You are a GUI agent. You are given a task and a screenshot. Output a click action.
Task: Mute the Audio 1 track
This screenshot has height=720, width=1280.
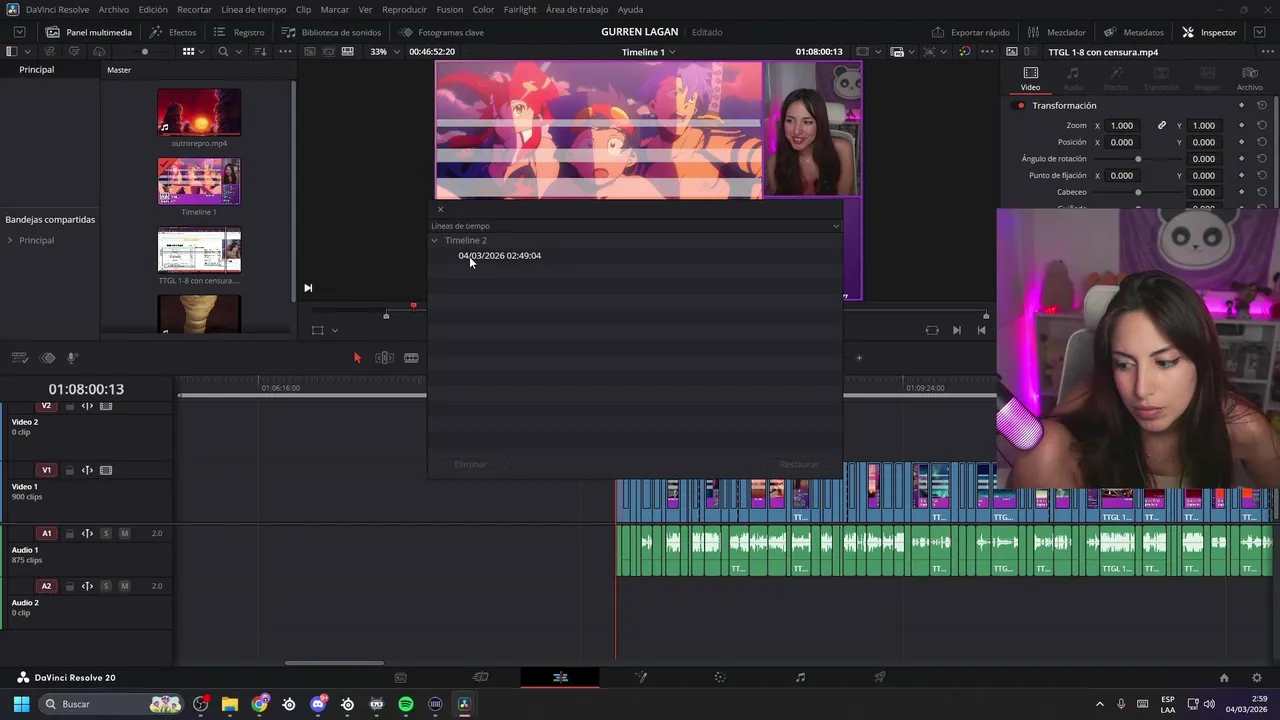[x=124, y=533]
